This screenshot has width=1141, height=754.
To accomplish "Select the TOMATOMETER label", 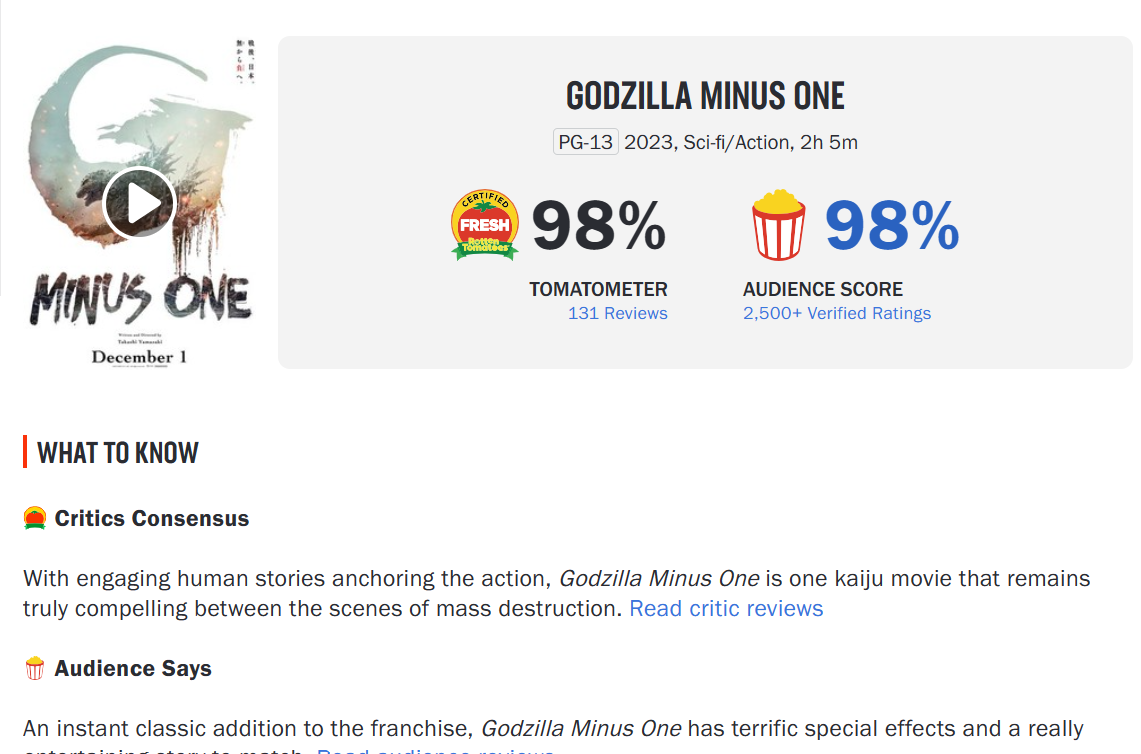I will tap(598, 289).
